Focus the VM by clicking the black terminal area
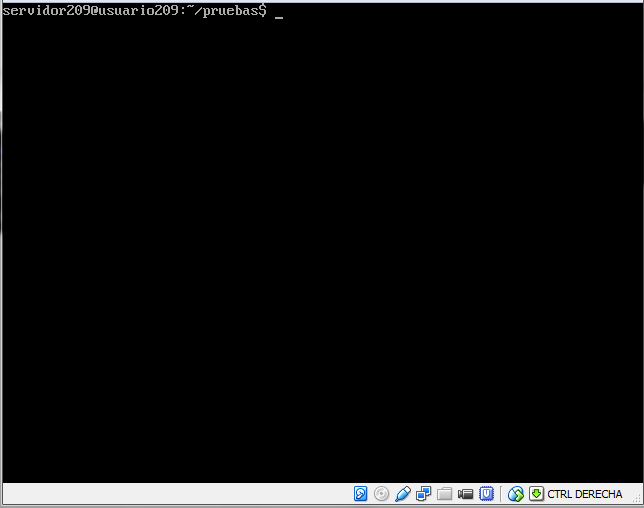 [320, 250]
